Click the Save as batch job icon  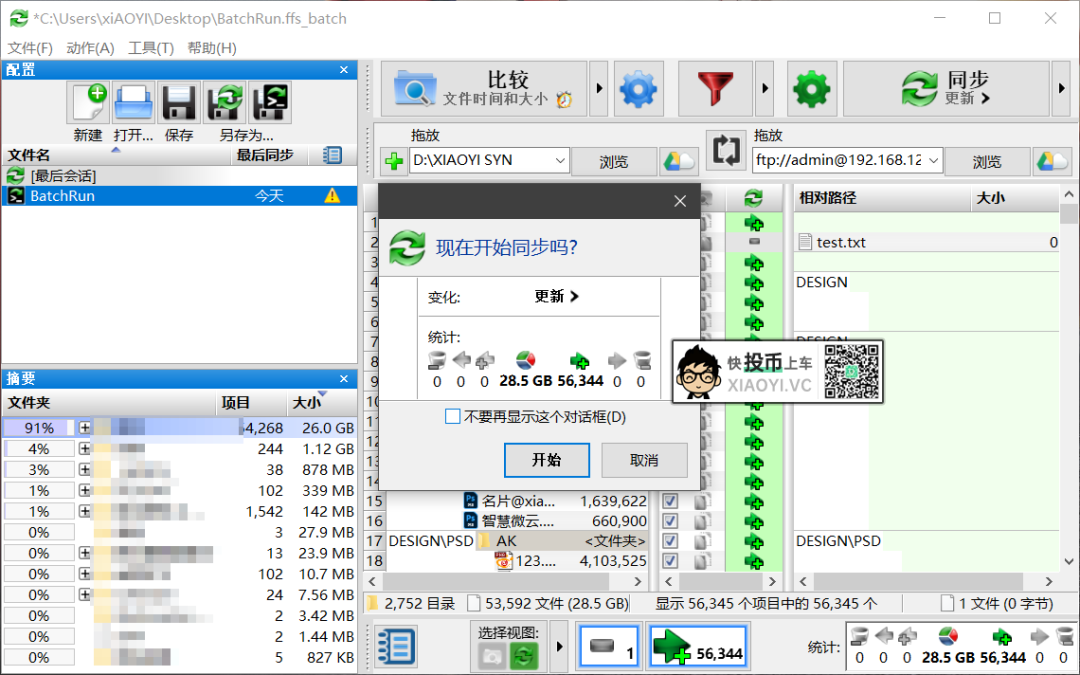tap(269, 102)
